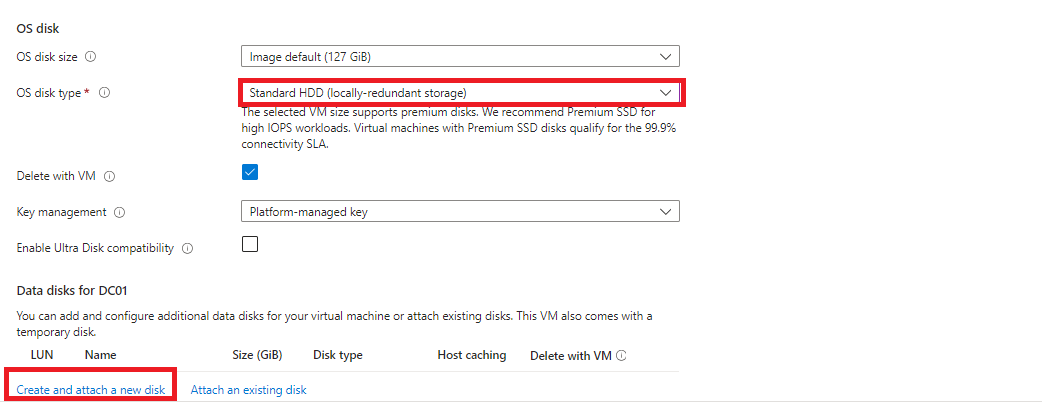This screenshot has width=1042, height=406.
Task: Click the Disk type column header
Action: click(x=338, y=355)
